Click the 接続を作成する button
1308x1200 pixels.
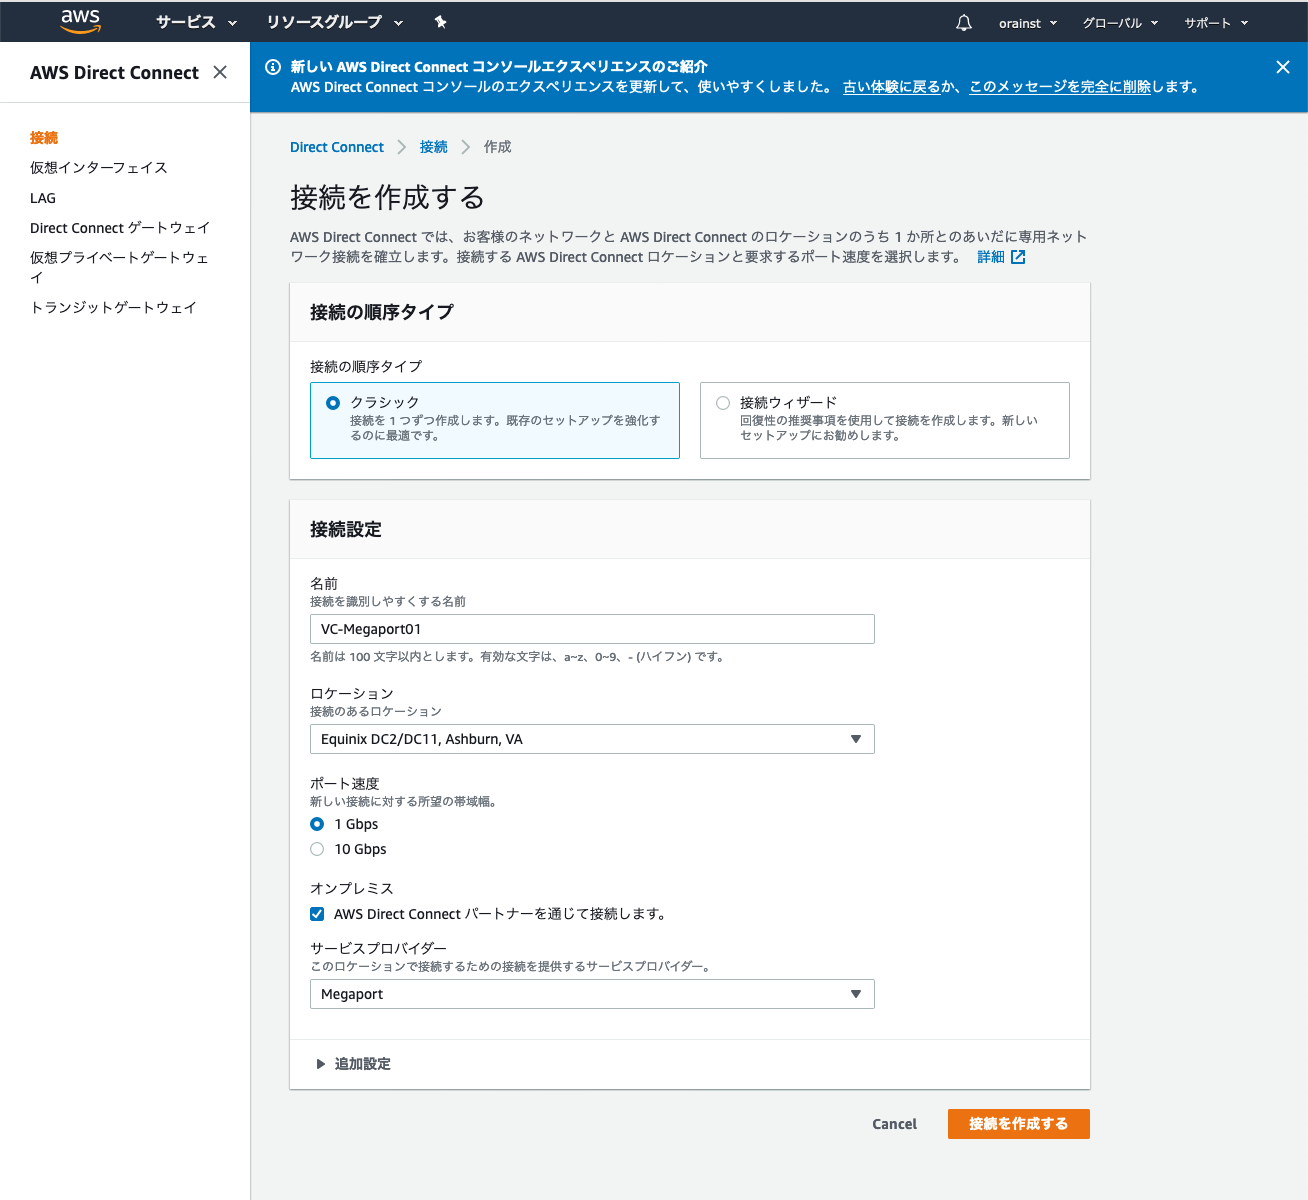[x=1018, y=1124]
